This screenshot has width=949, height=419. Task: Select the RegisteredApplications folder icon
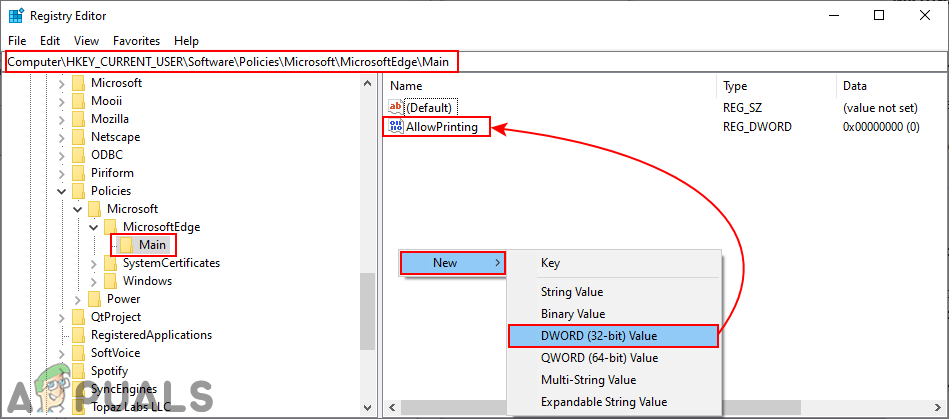point(78,335)
